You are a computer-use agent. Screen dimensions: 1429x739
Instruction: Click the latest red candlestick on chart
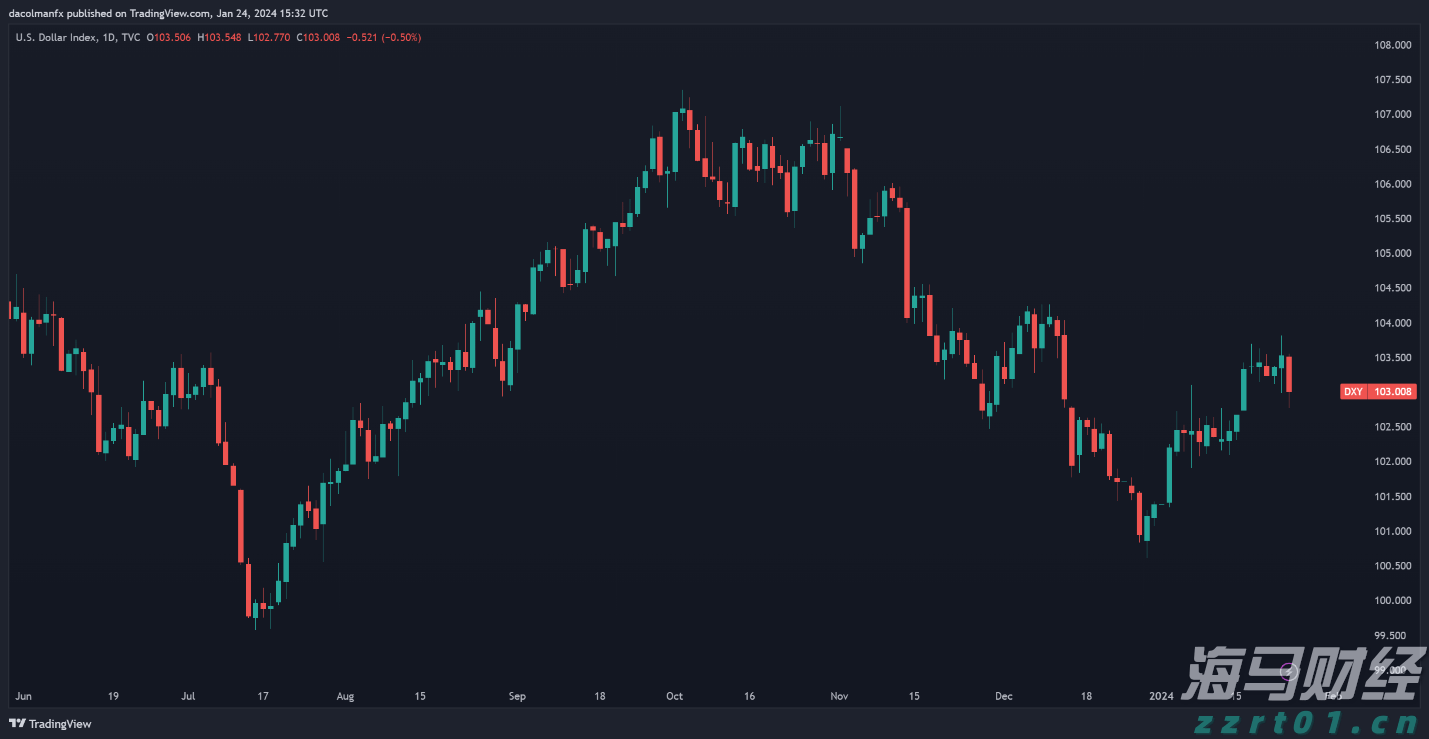point(1289,374)
